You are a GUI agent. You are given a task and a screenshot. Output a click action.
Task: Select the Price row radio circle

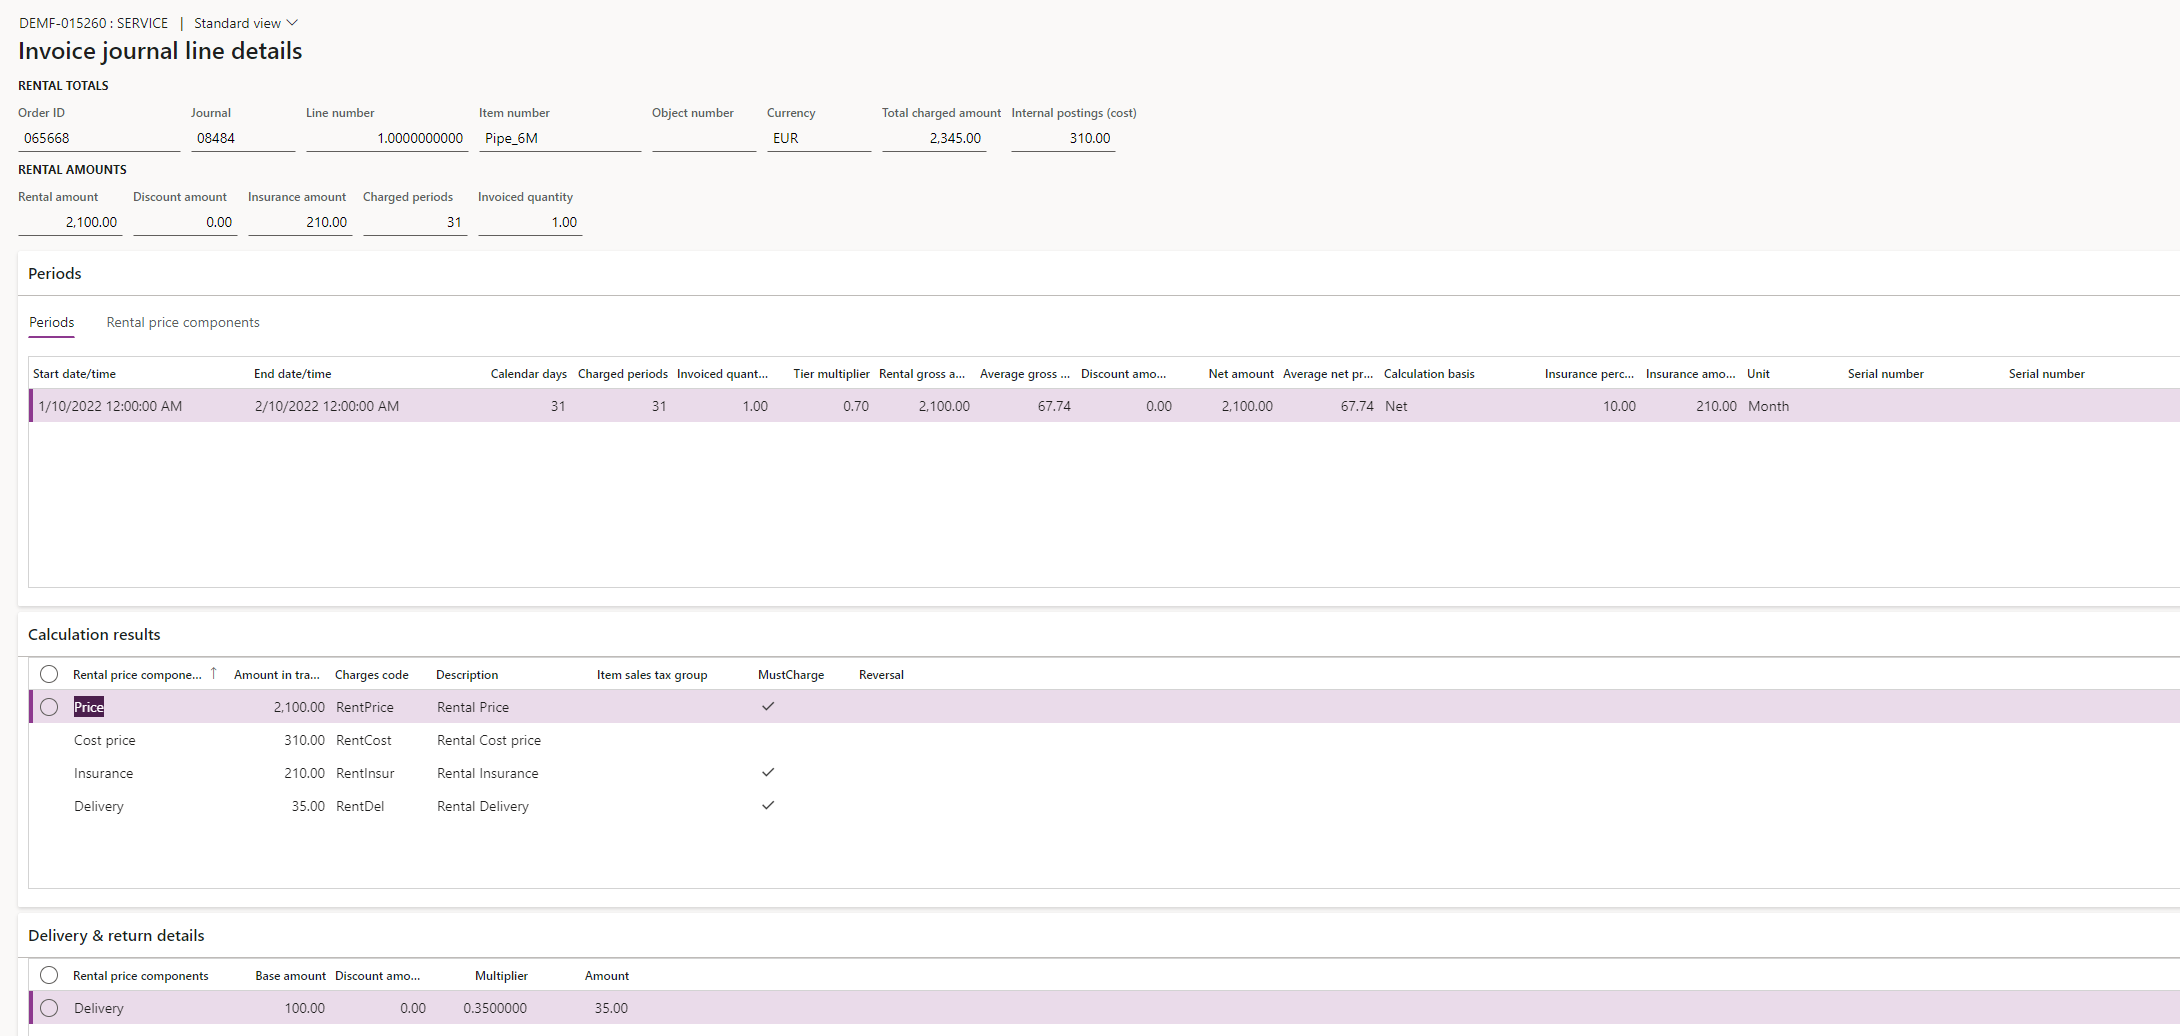click(x=49, y=707)
